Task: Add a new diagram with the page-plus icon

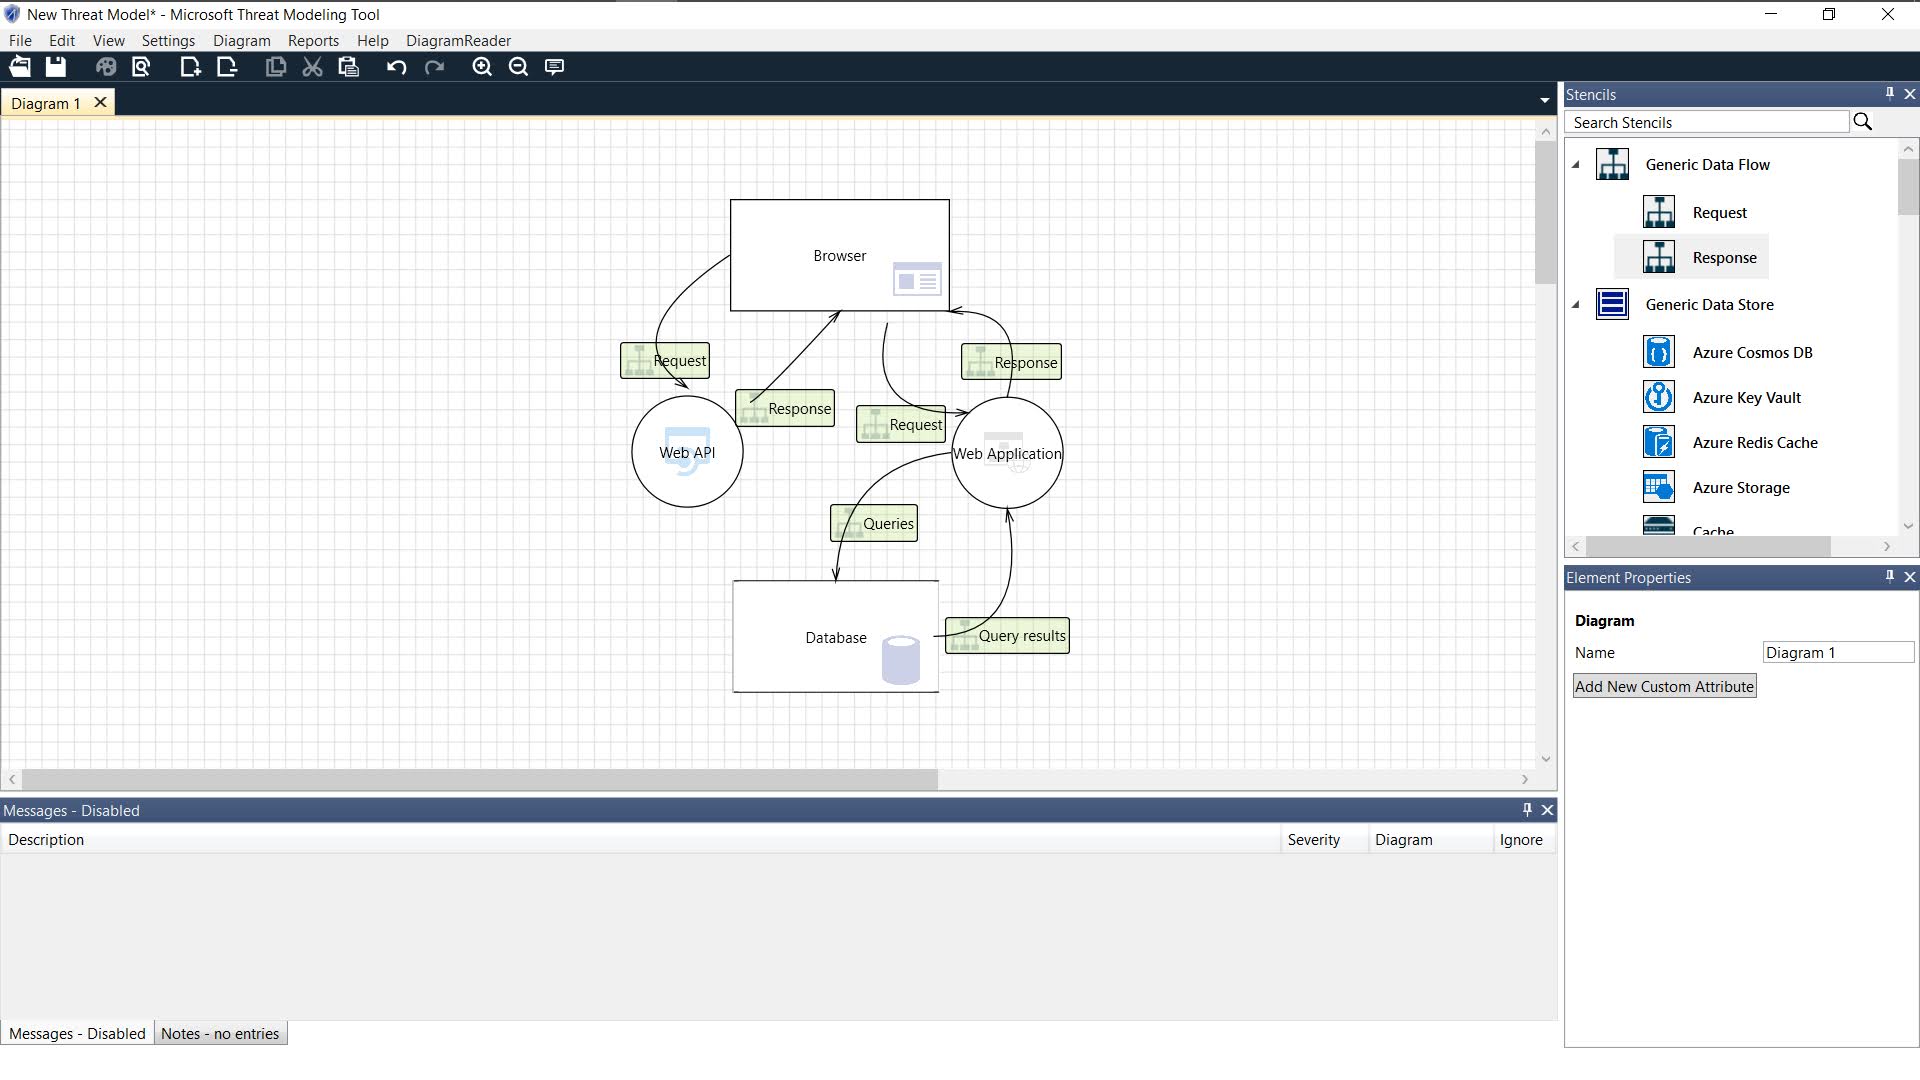Action: [190, 67]
